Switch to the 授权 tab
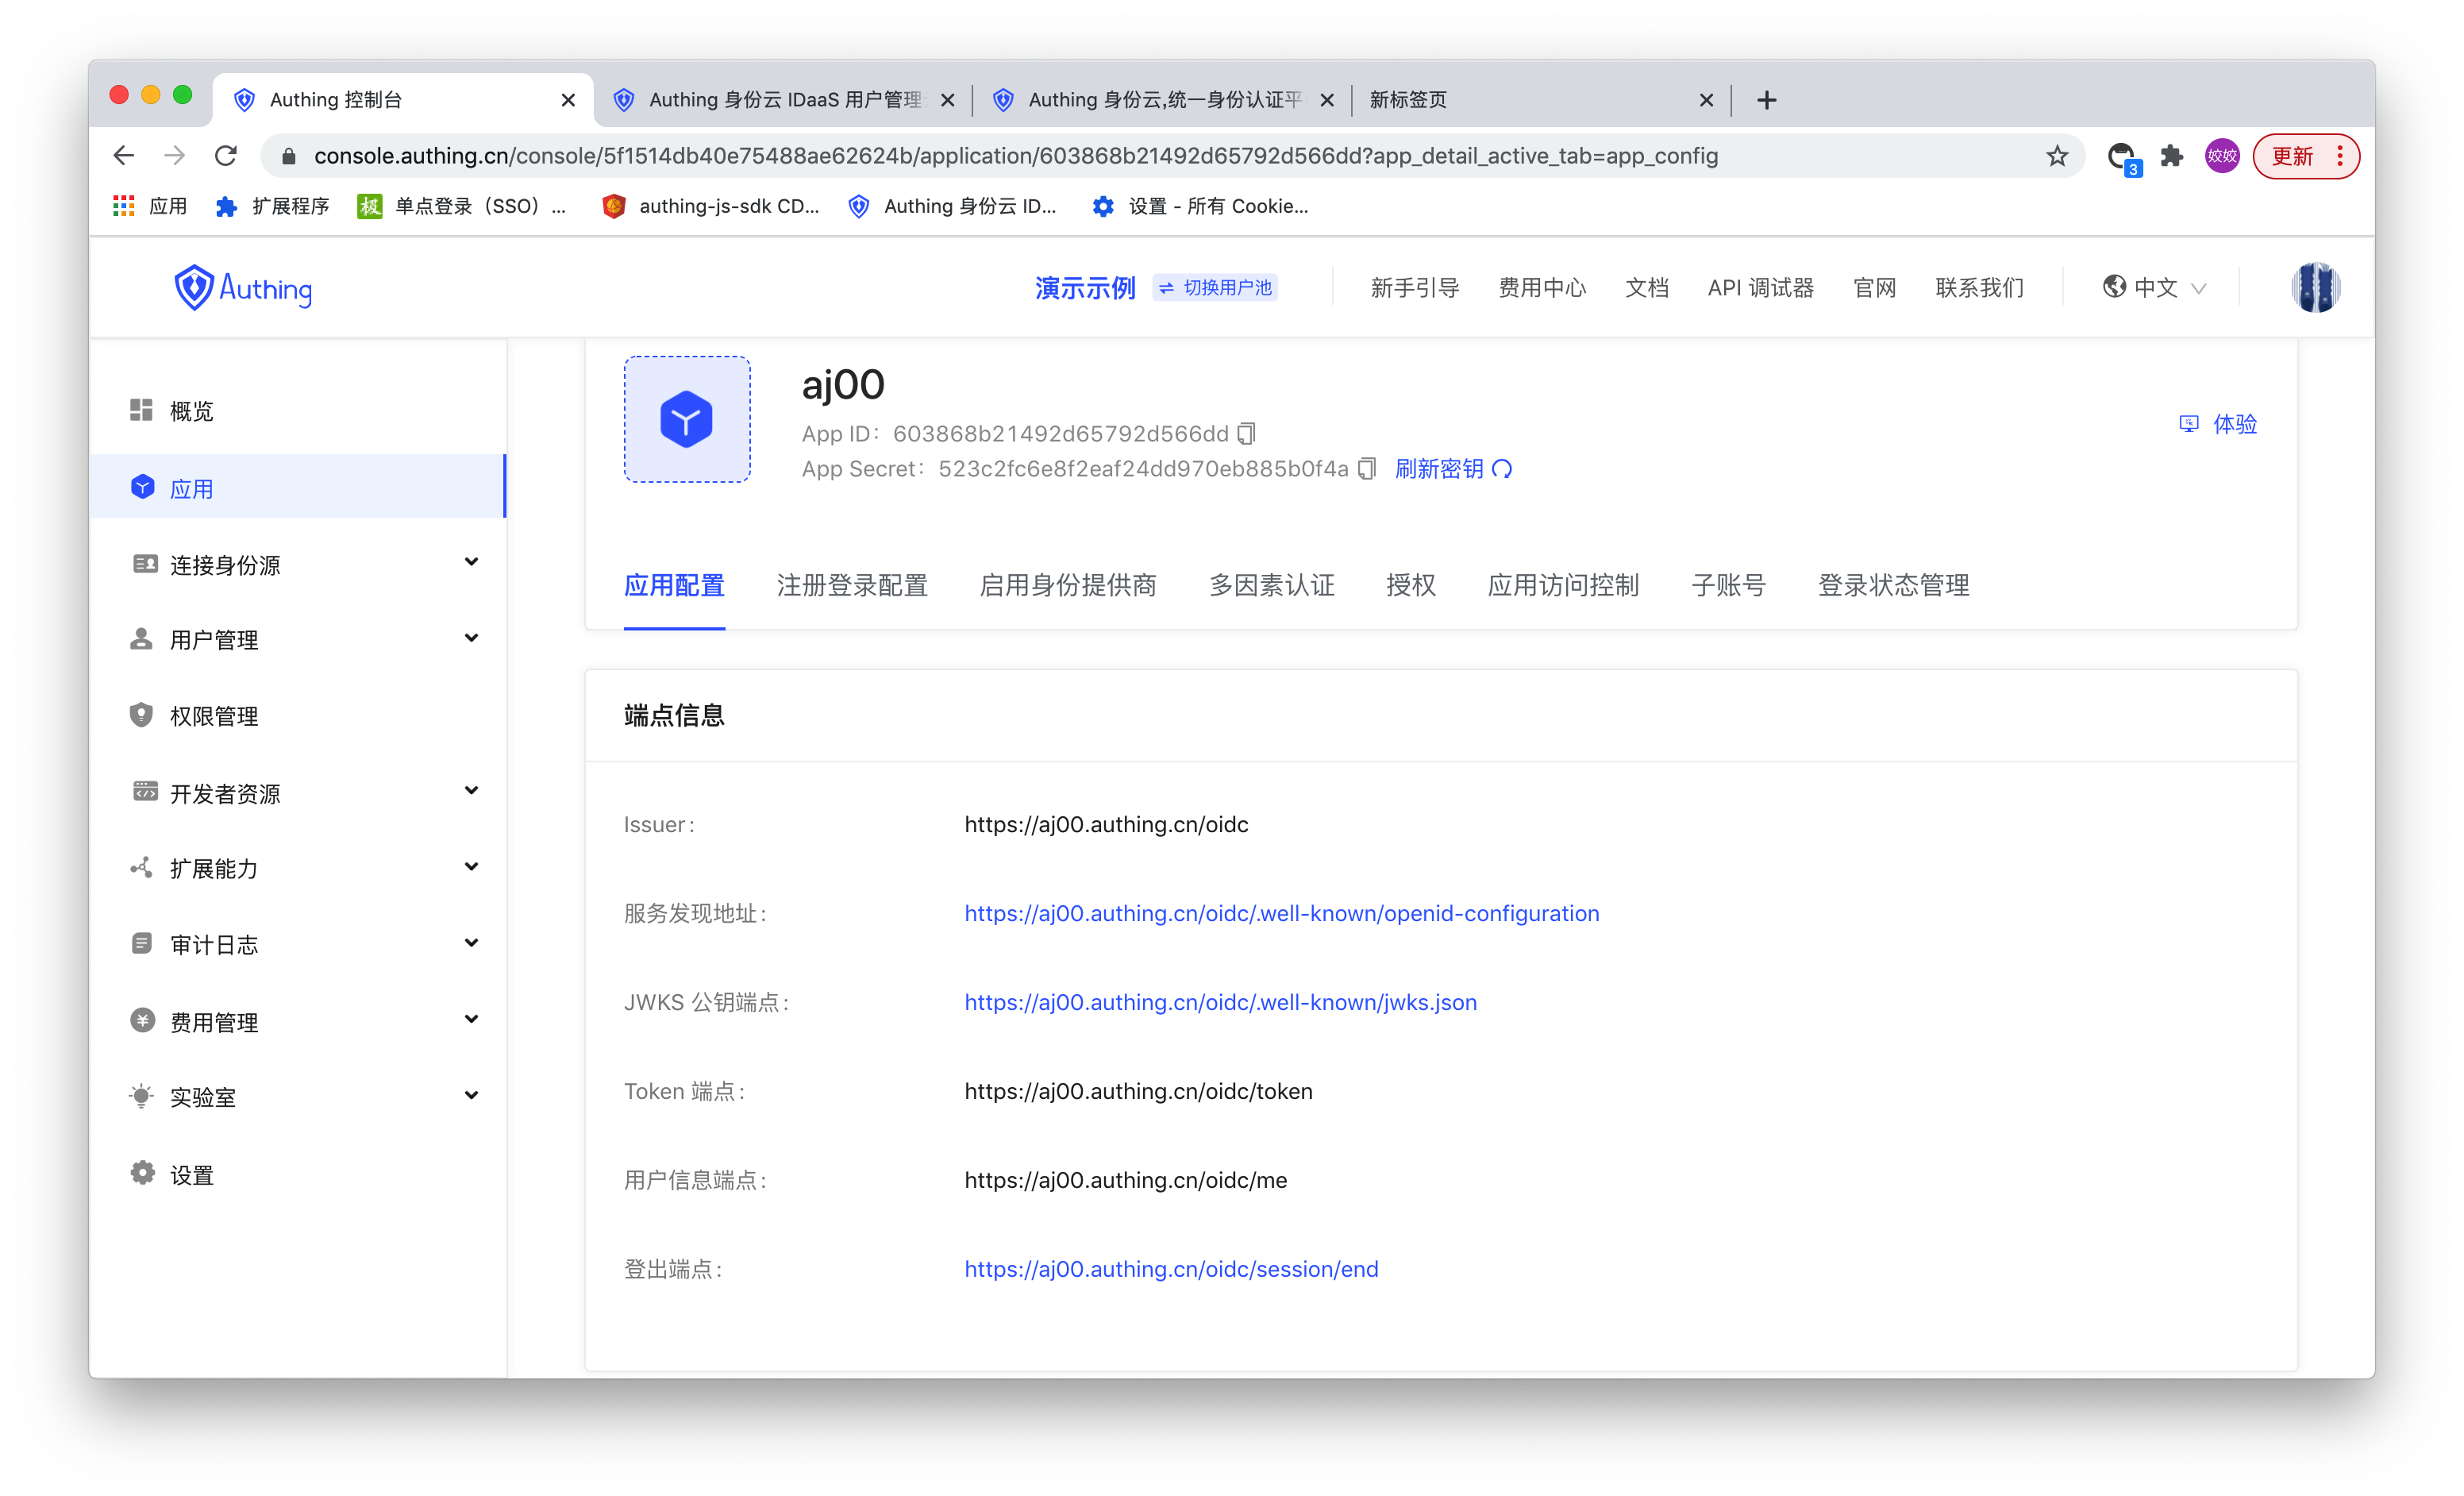 click(x=1411, y=586)
